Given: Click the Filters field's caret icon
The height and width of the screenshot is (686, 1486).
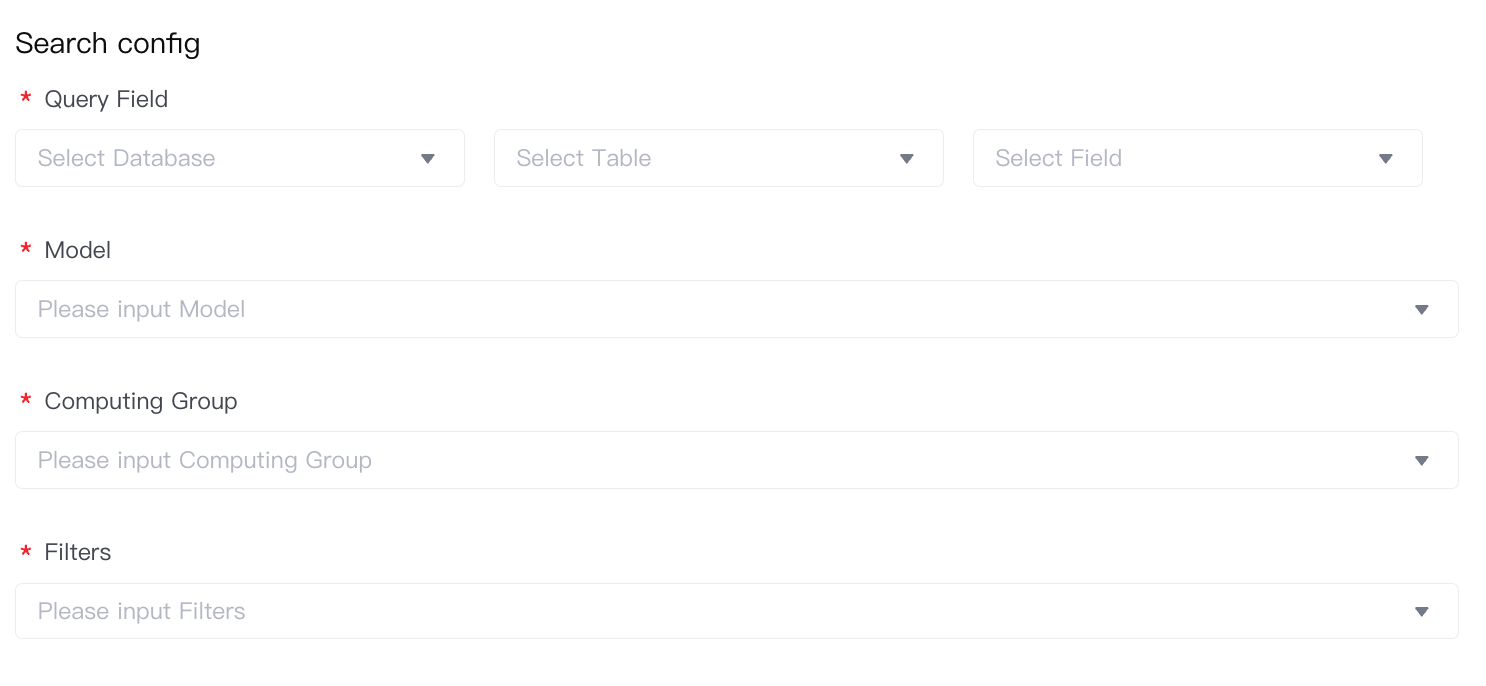Looking at the screenshot, I should (1422, 612).
